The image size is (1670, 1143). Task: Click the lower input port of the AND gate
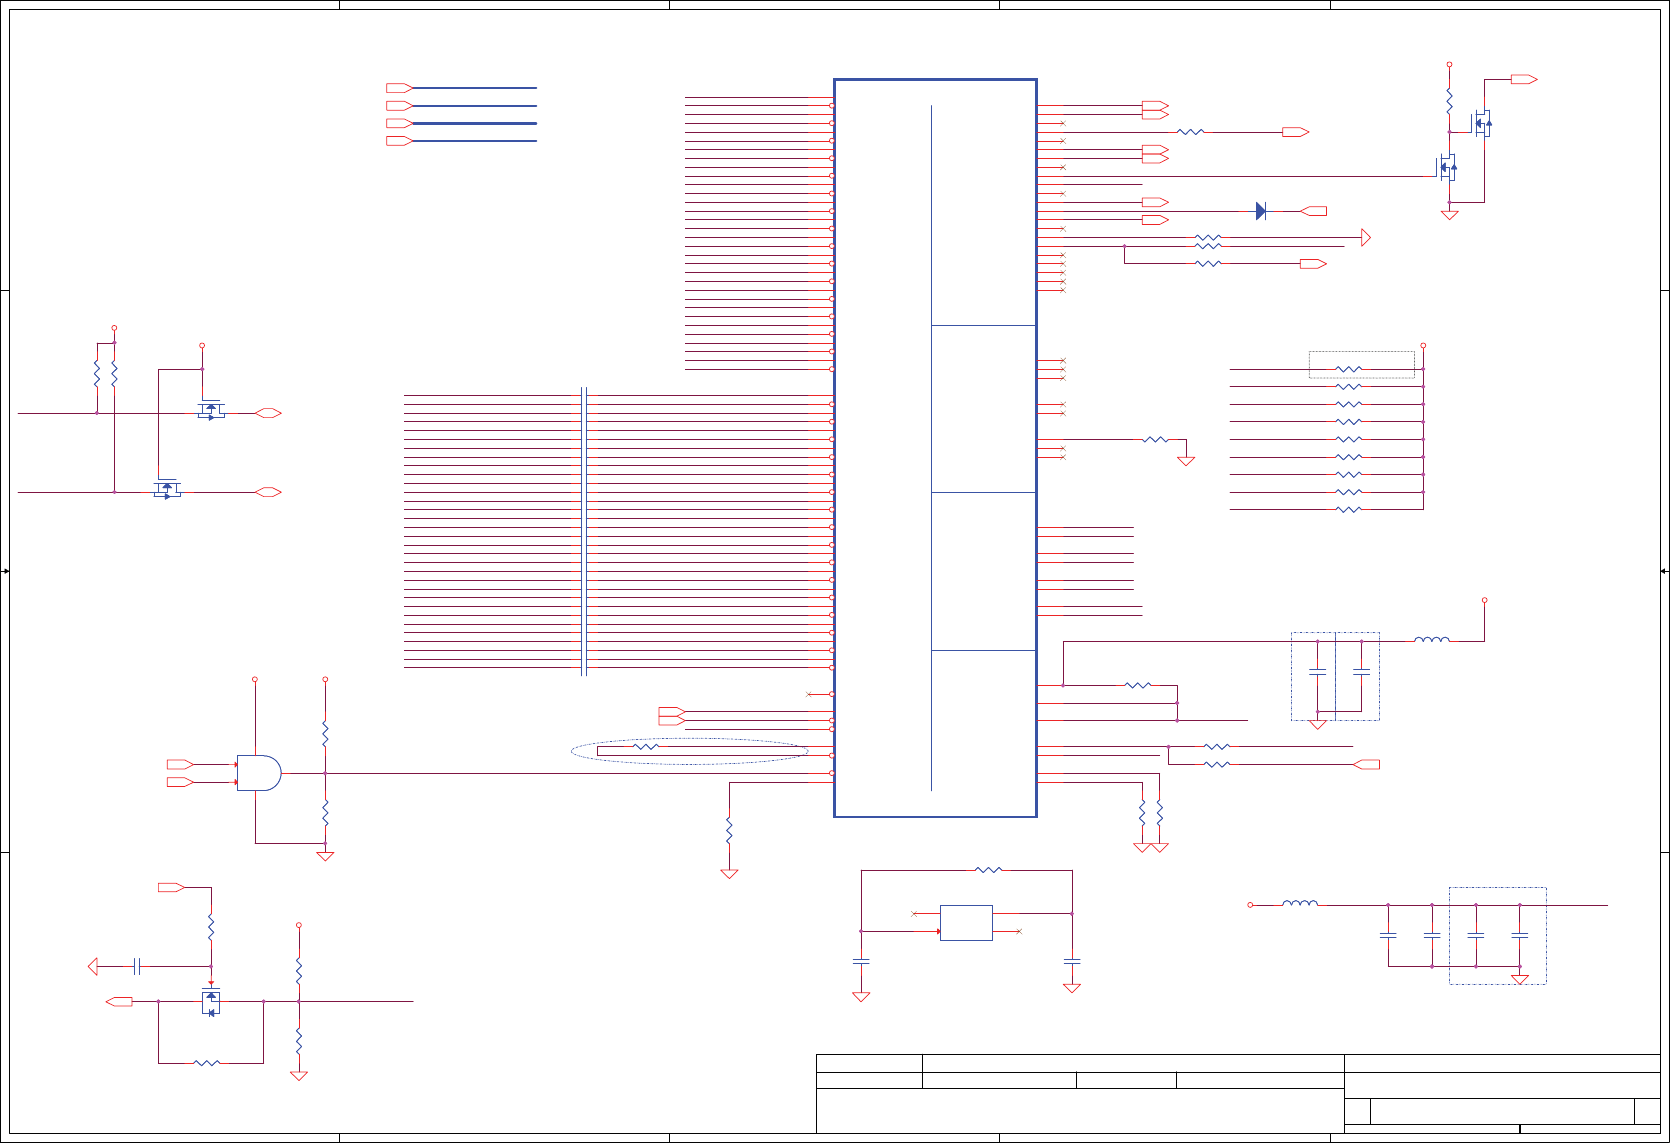(180, 782)
